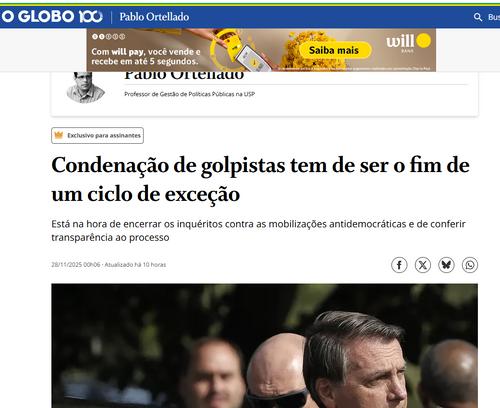The width and height of the screenshot is (500, 408).
Task: Click the Exclusivo para assinantes badge
Action: click(97, 135)
